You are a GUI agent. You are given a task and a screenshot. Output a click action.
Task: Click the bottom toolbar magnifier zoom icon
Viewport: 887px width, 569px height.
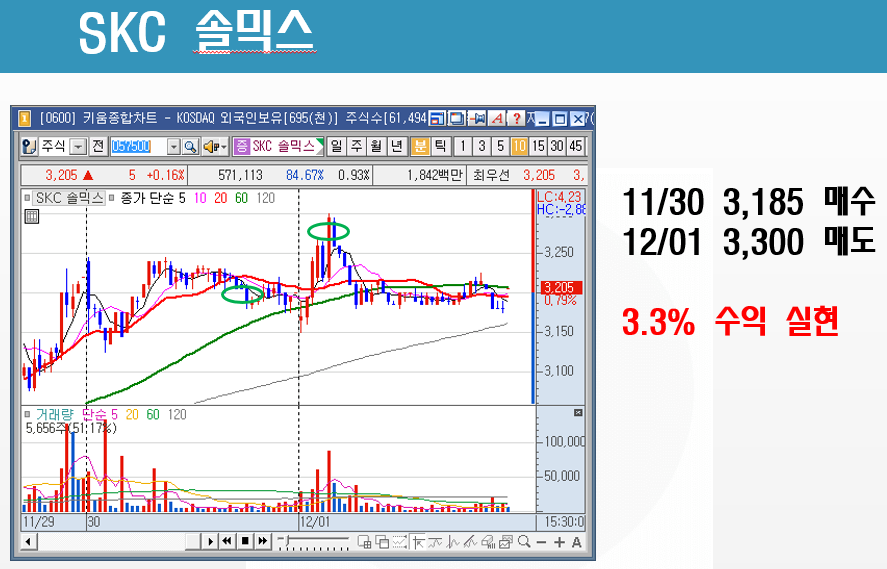tap(524, 542)
